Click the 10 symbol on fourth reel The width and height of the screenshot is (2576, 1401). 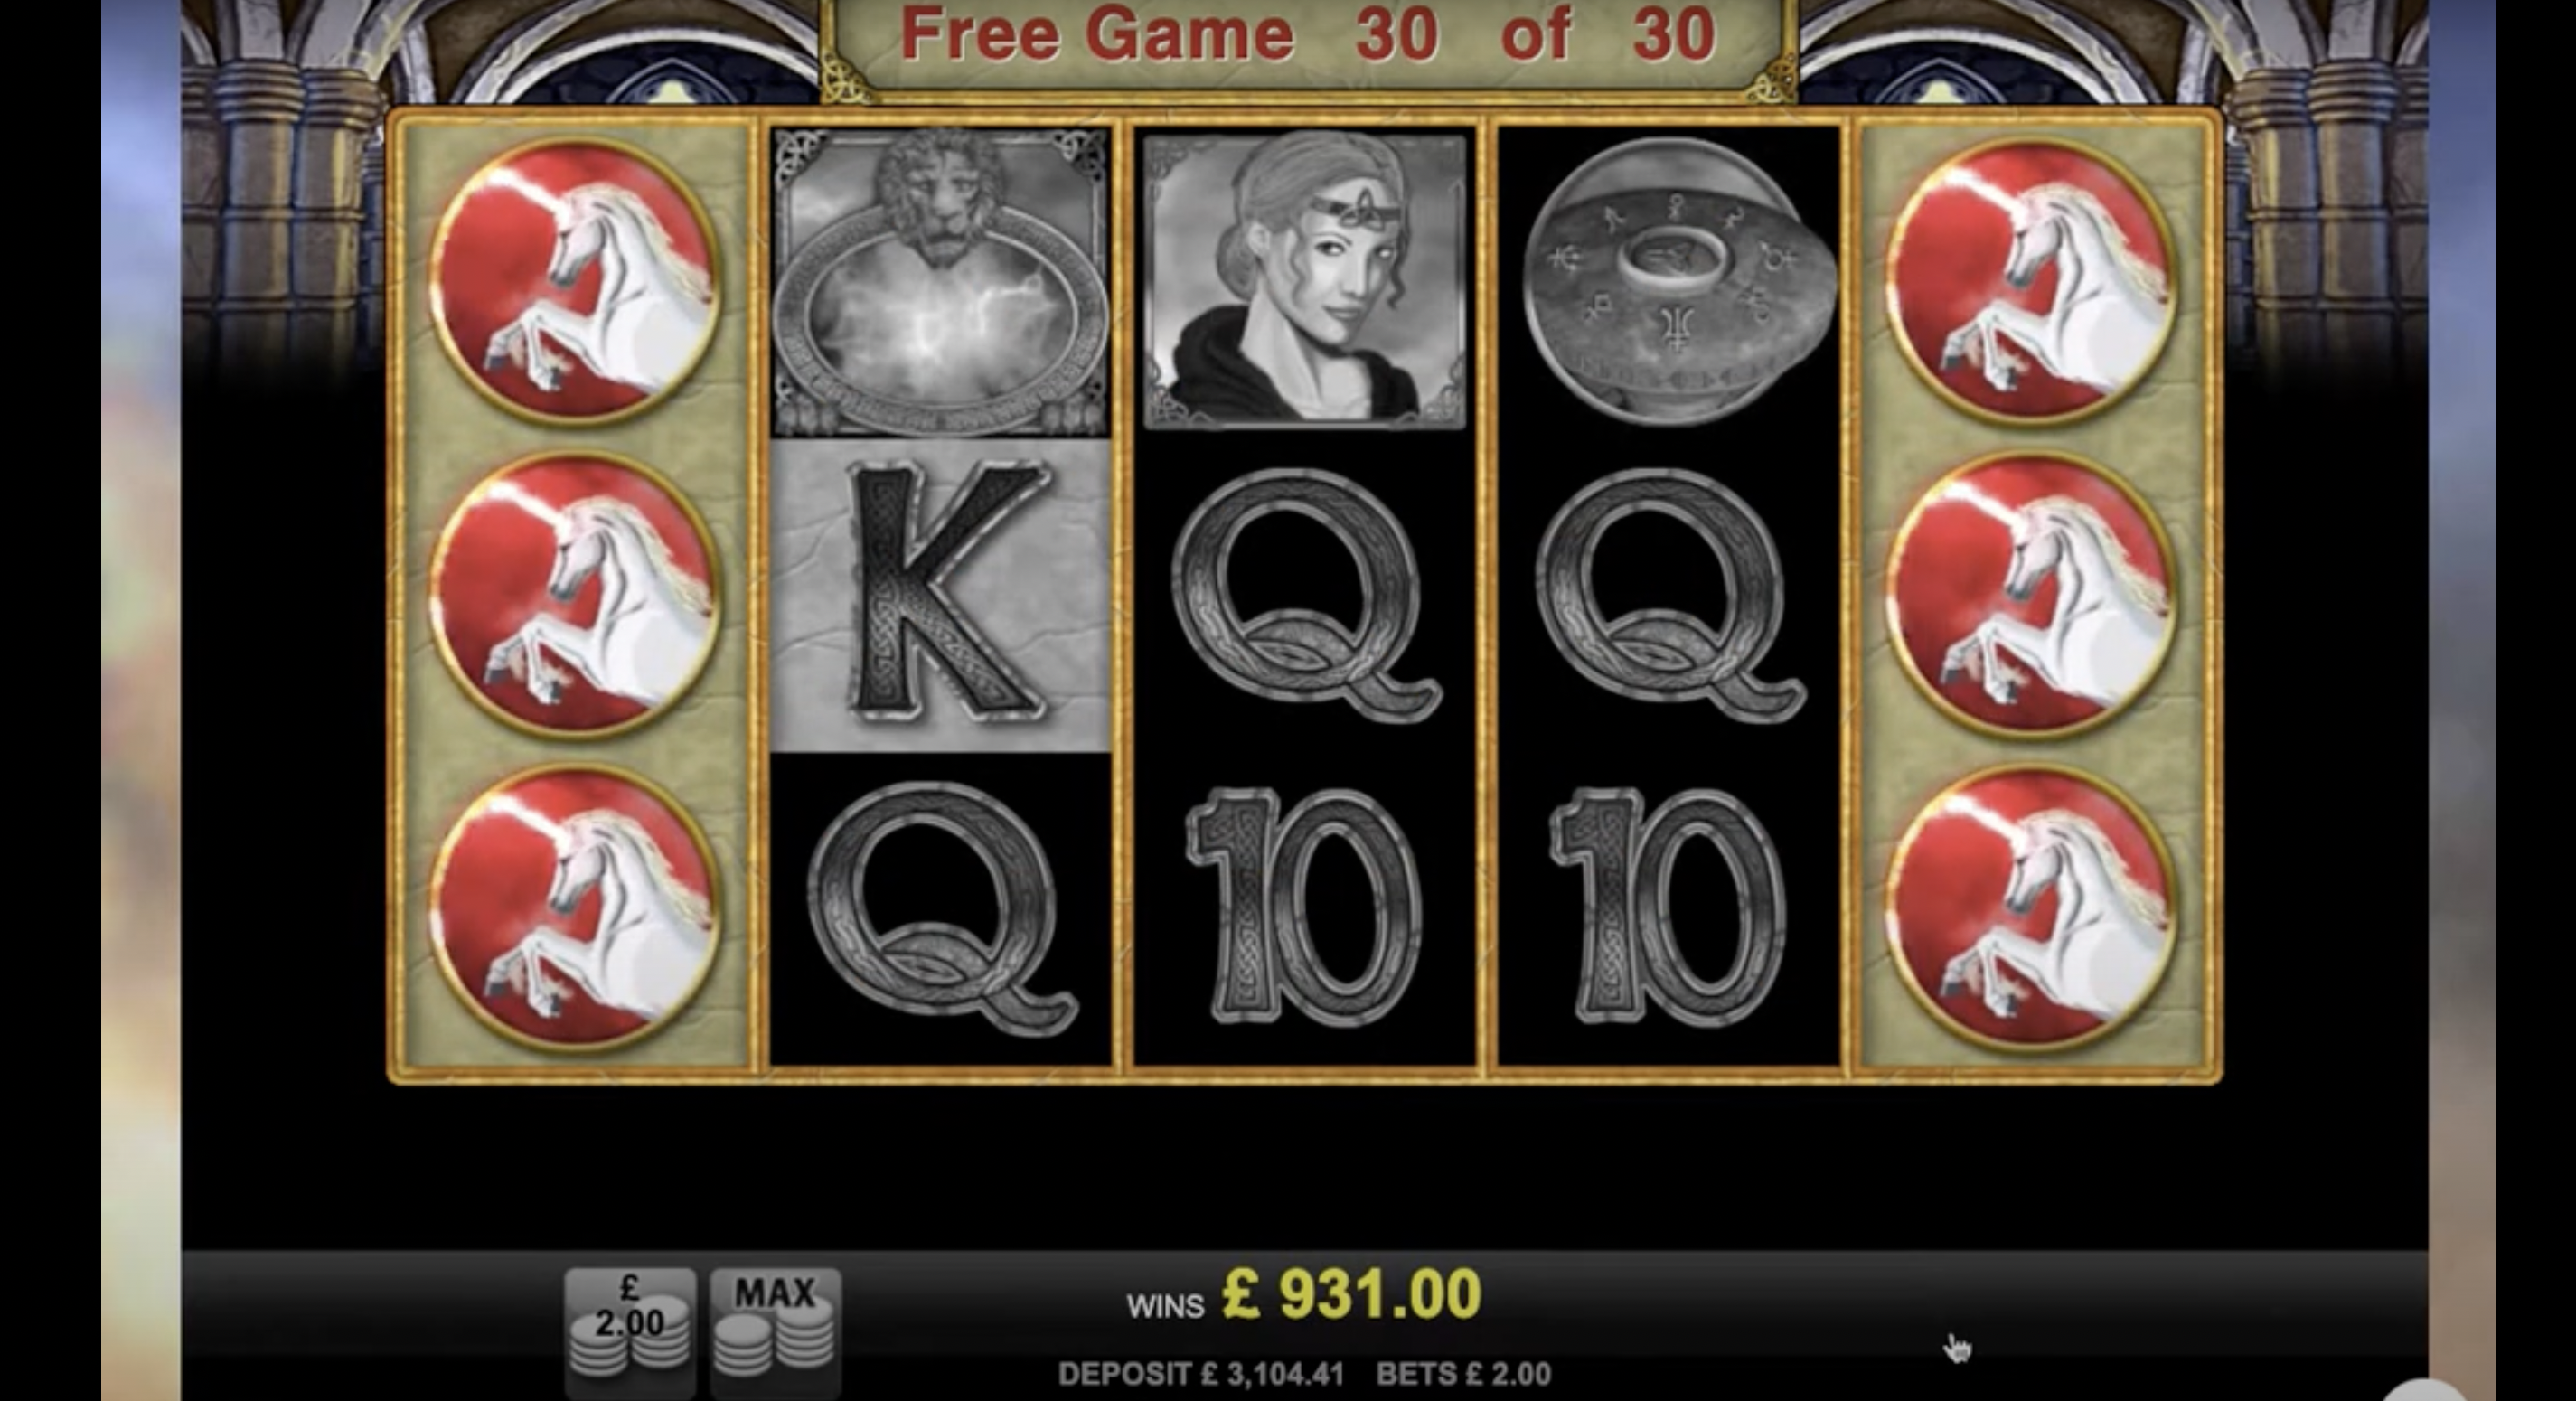pos(1668,907)
